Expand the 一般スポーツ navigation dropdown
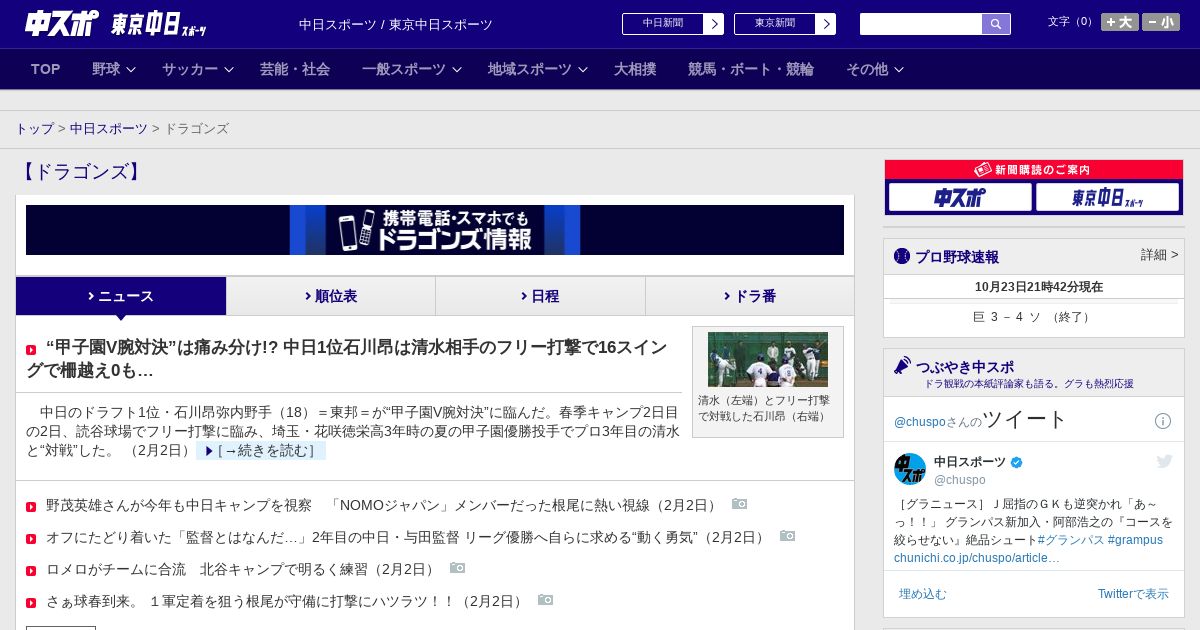 click(x=412, y=69)
